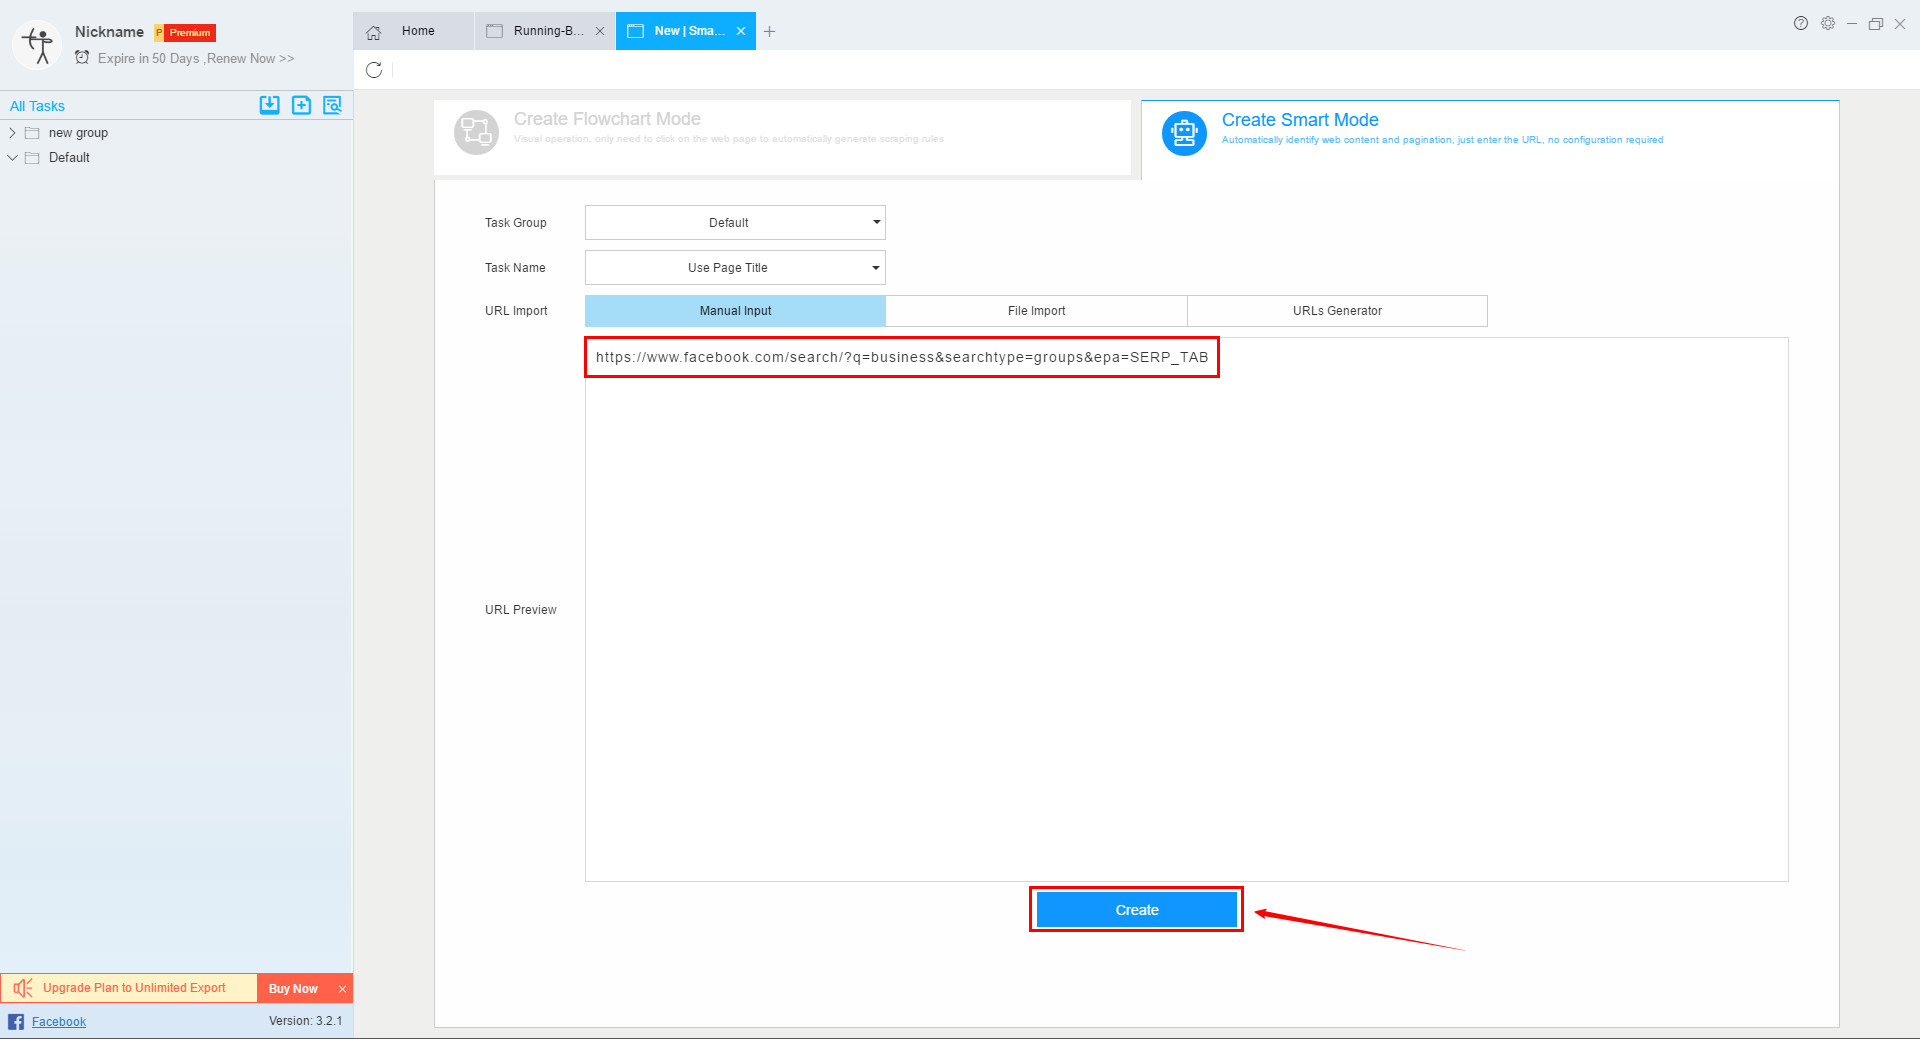1920x1039 pixels.
Task: Open the Task Name dropdown
Action: [735, 267]
